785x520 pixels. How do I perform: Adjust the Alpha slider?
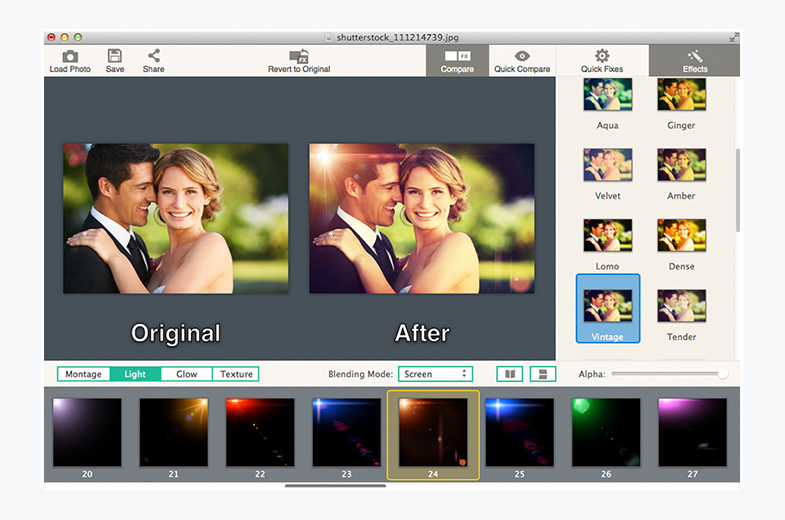[x=722, y=374]
